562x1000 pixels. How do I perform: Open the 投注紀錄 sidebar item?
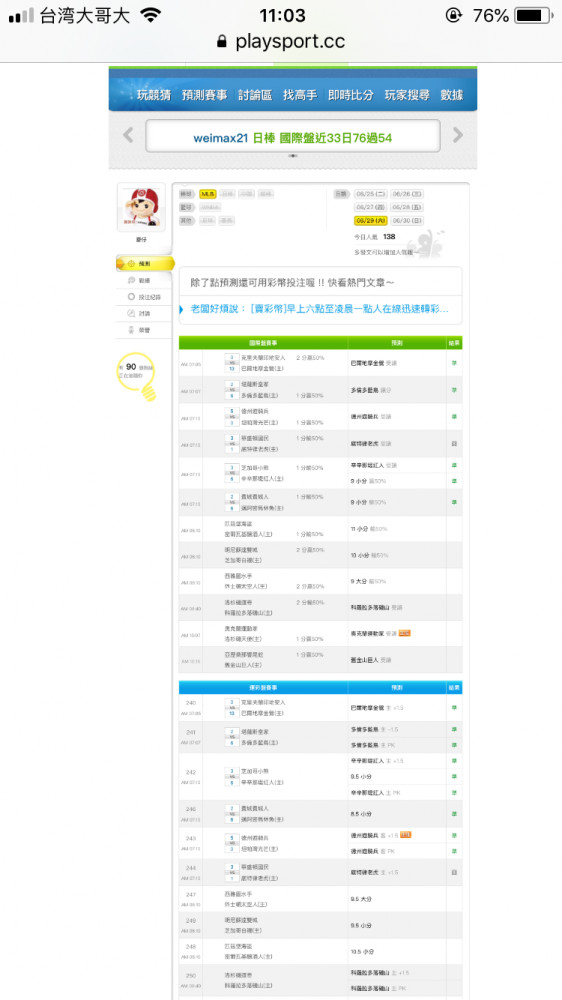pyautogui.click(x=144, y=297)
